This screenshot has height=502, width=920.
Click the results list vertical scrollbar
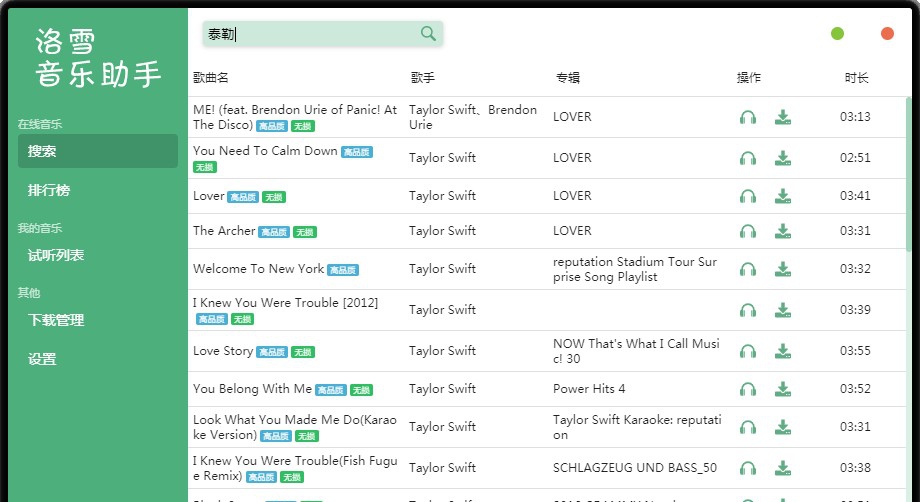pyautogui.click(x=909, y=175)
